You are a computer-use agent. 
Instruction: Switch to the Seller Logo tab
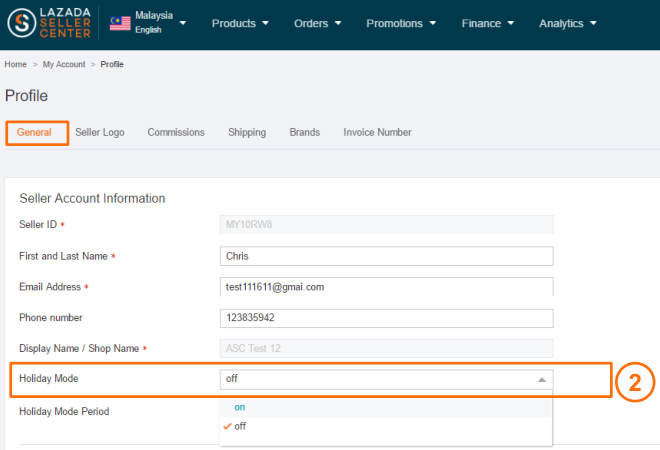click(100, 132)
